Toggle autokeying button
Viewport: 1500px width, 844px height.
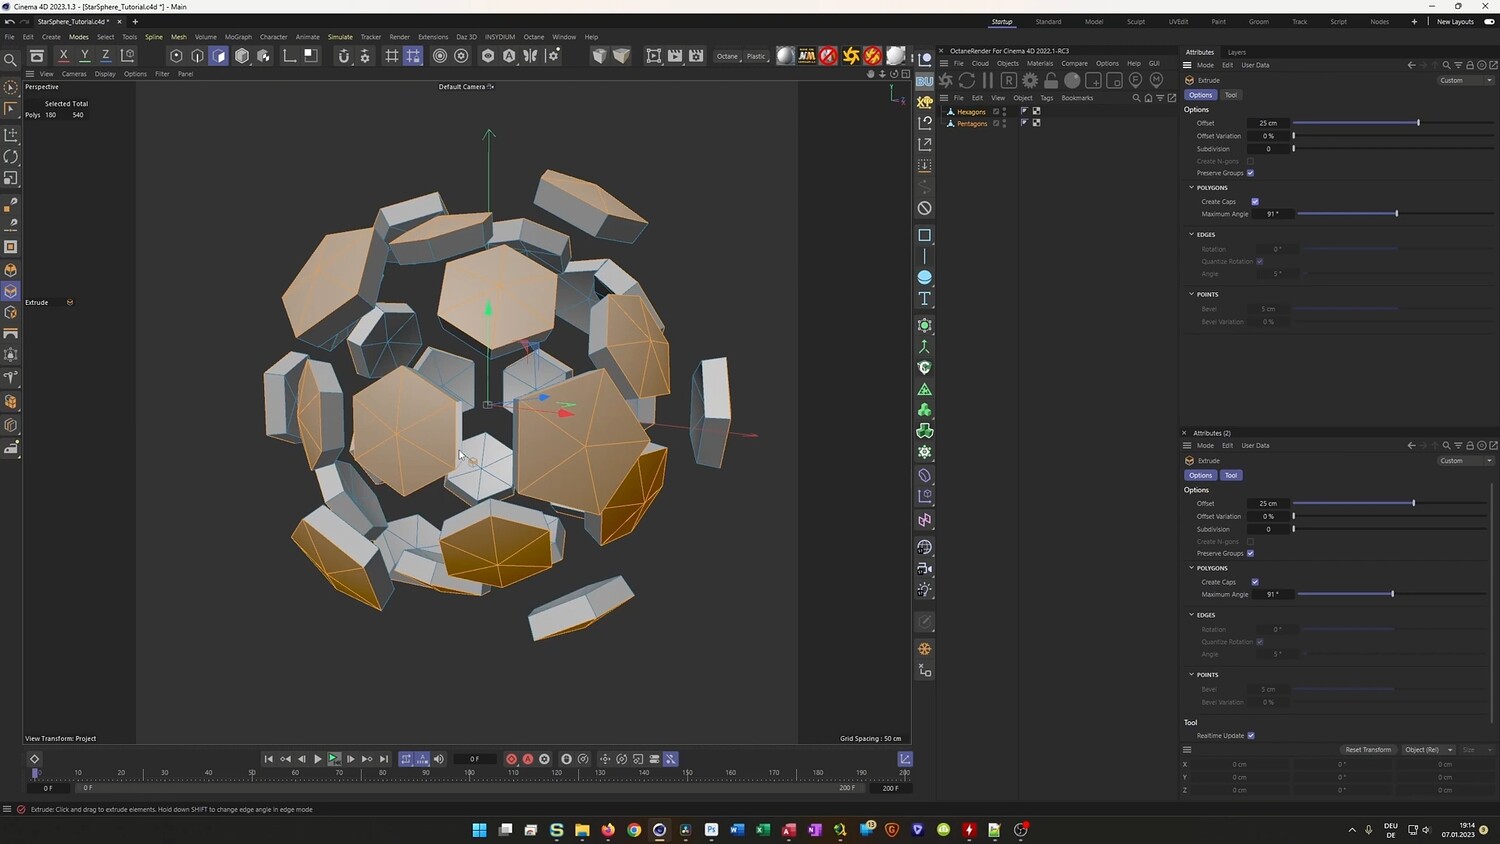pos(528,759)
